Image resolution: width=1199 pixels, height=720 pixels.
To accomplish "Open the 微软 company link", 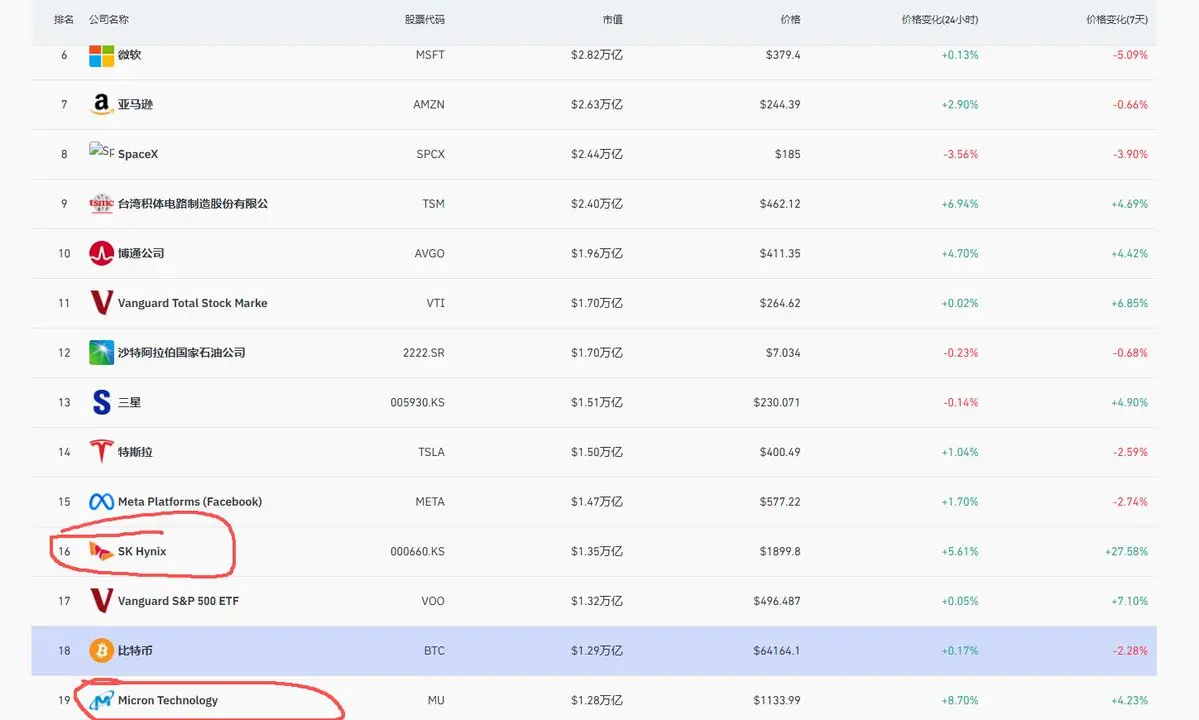I will [x=129, y=55].
